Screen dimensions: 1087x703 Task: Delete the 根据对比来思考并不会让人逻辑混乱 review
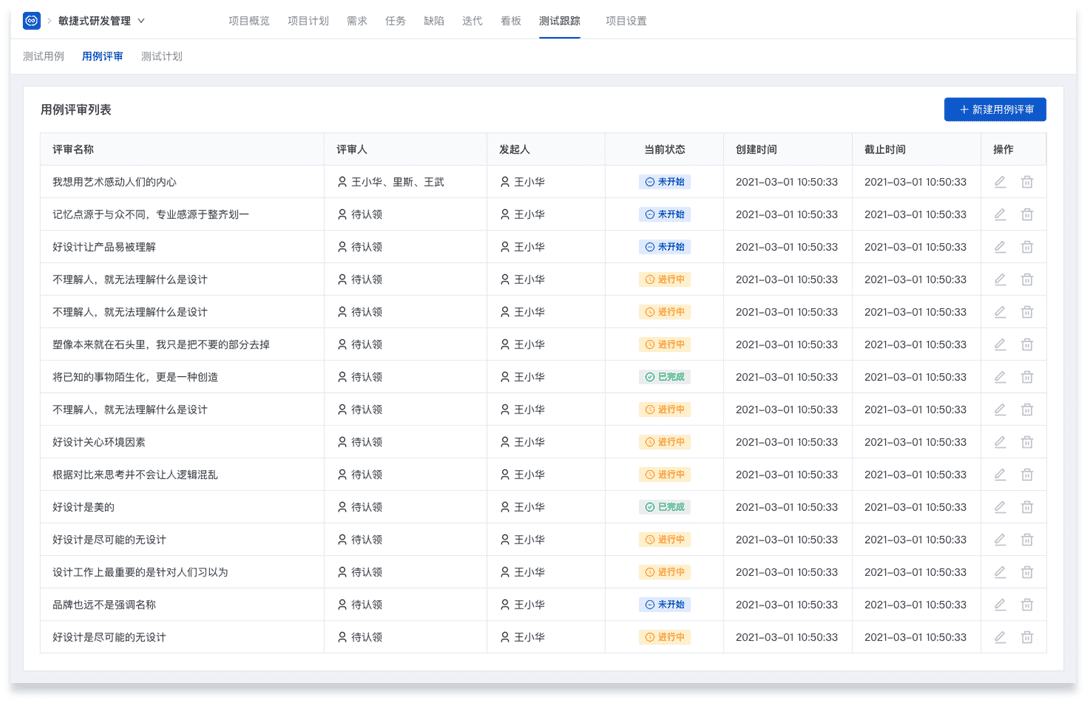(x=1027, y=474)
